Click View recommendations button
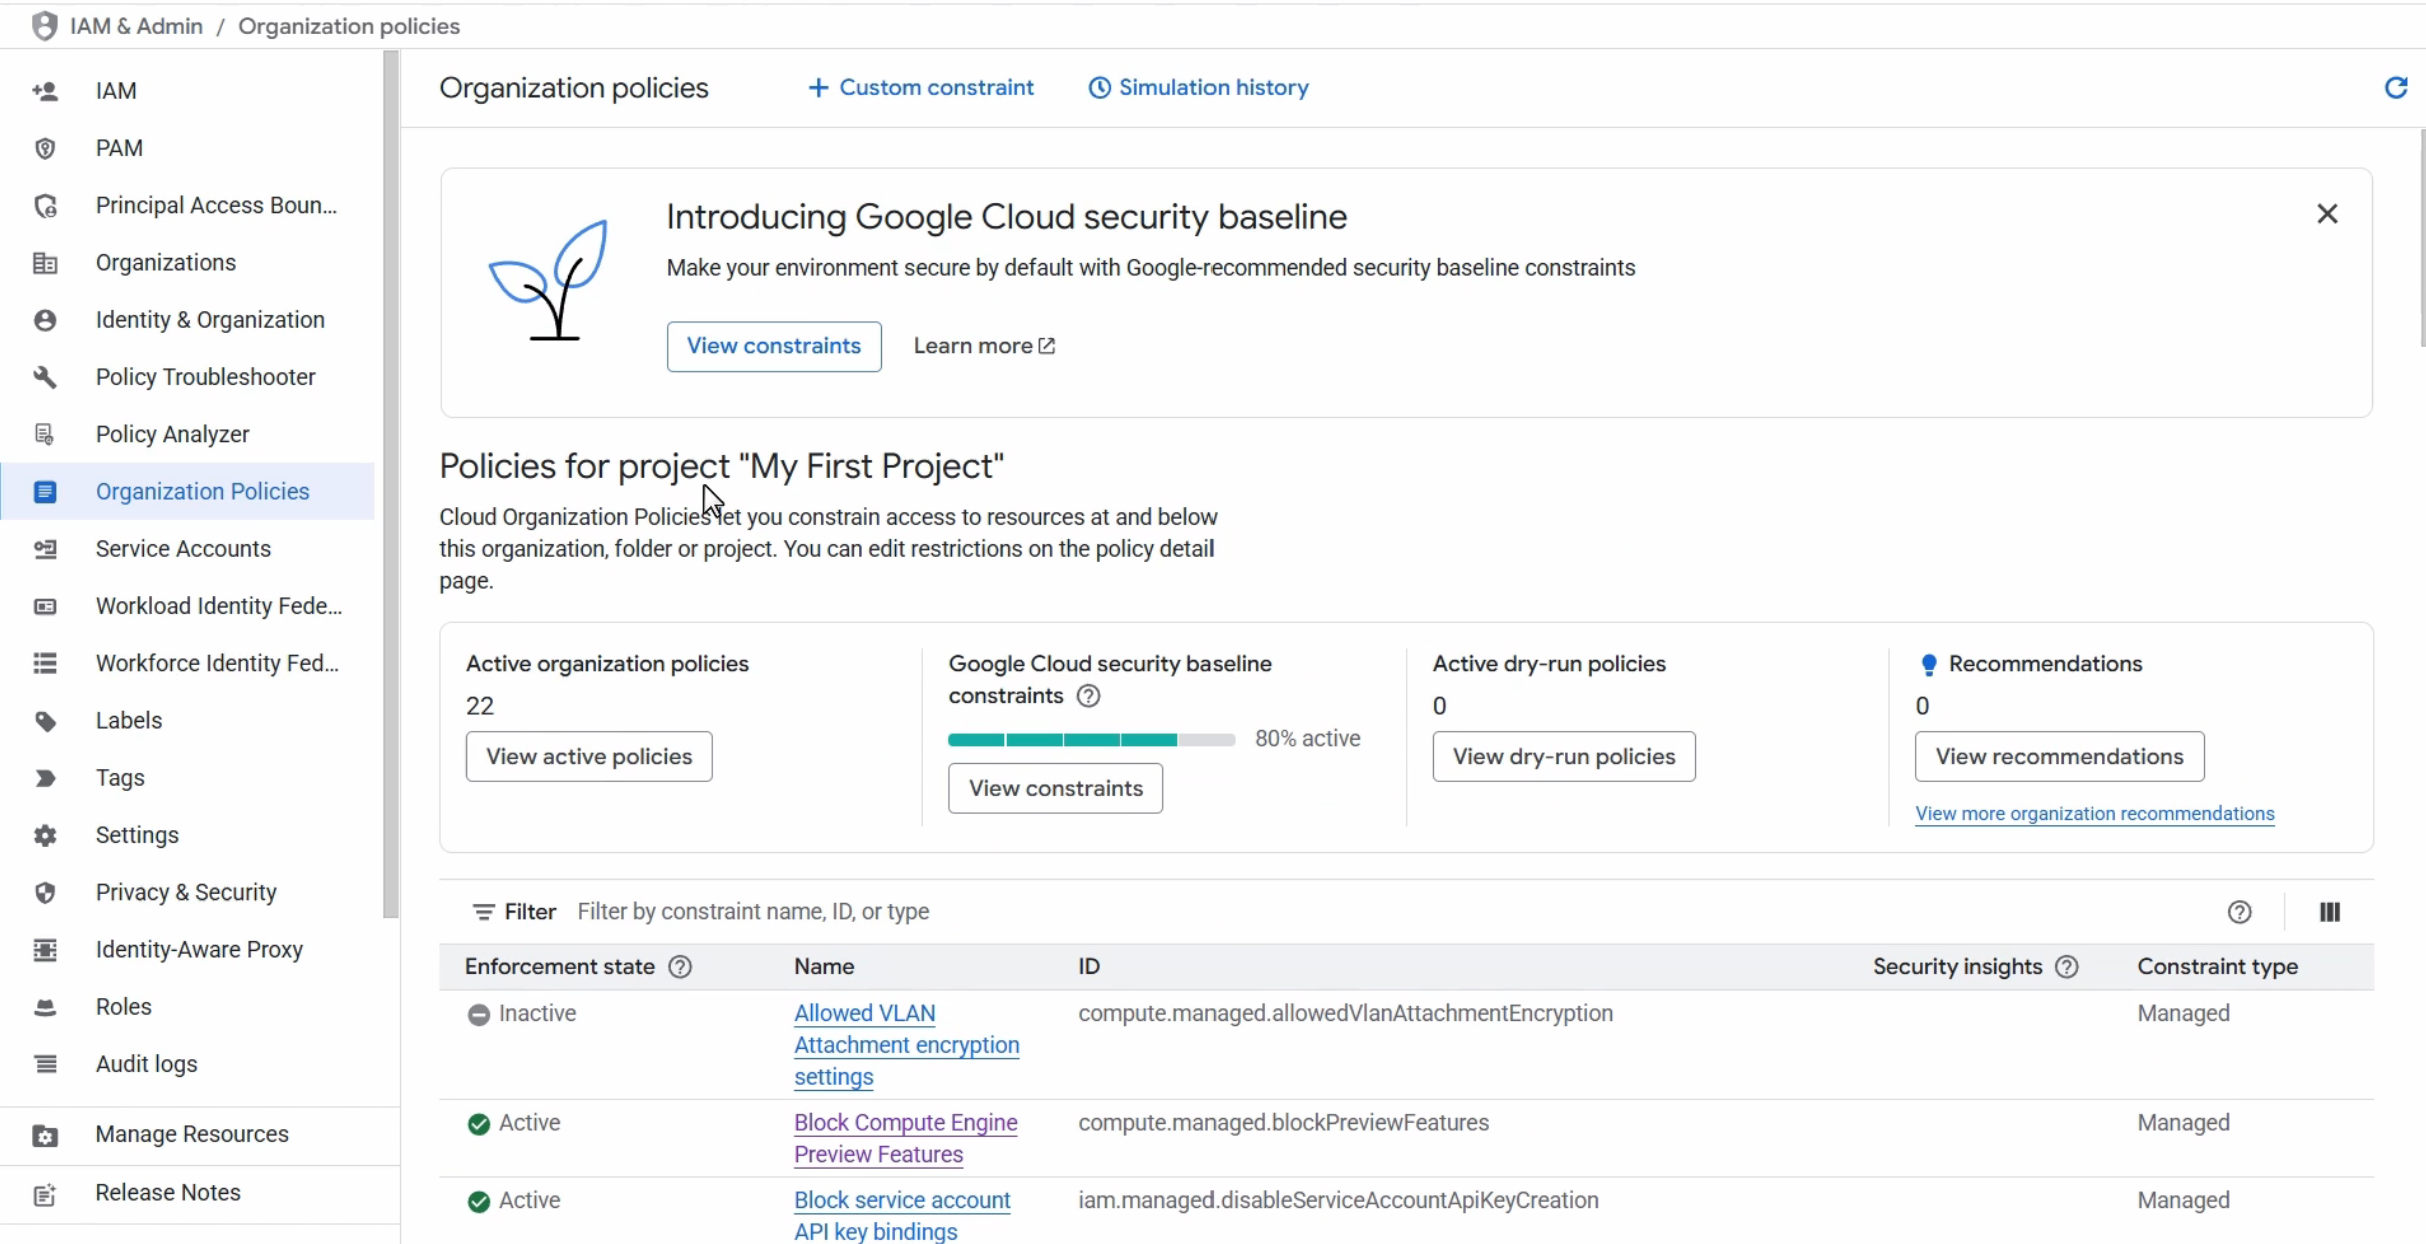 point(2059,756)
